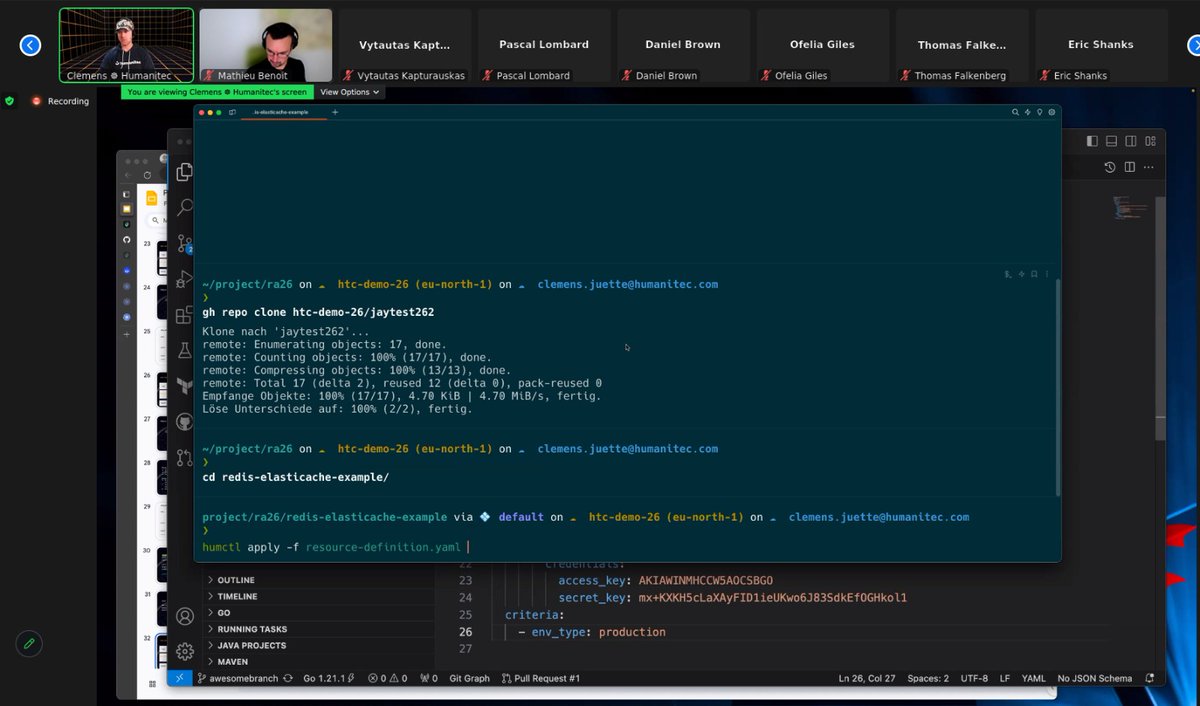The height and width of the screenshot is (706, 1200).
Task: Toggle VS Code secondary side bar
Action: [1131, 141]
